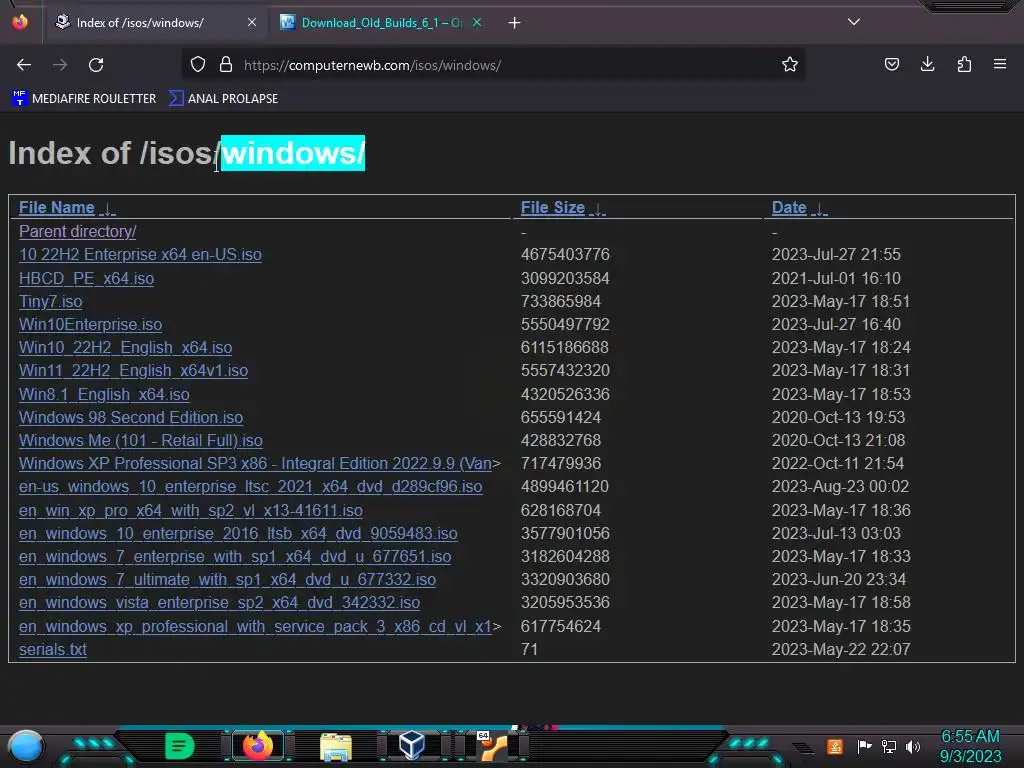Download Win8.1_English_x64.iso

coord(104,394)
